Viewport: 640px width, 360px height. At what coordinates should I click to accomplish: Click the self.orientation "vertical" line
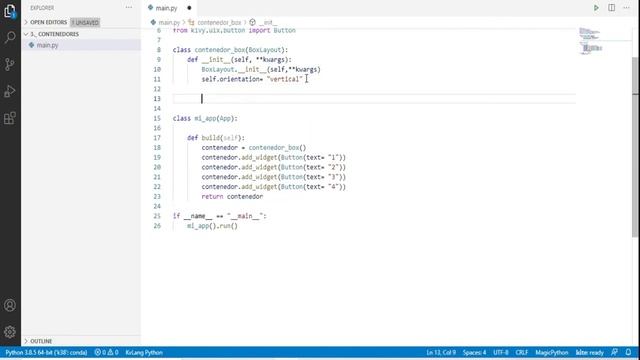click(x=252, y=79)
